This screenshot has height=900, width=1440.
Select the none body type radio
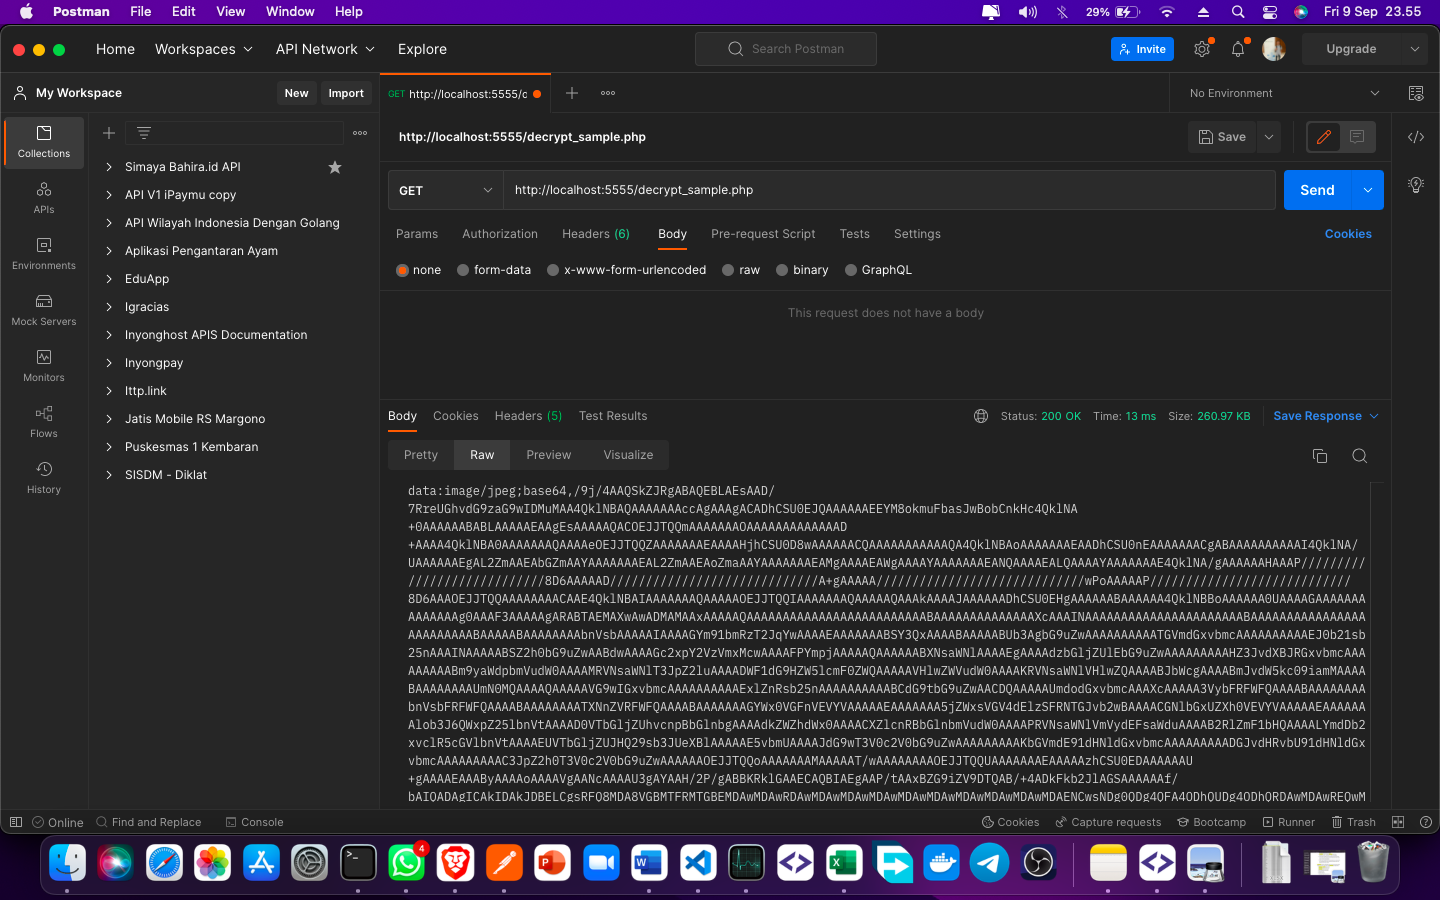click(403, 270)
